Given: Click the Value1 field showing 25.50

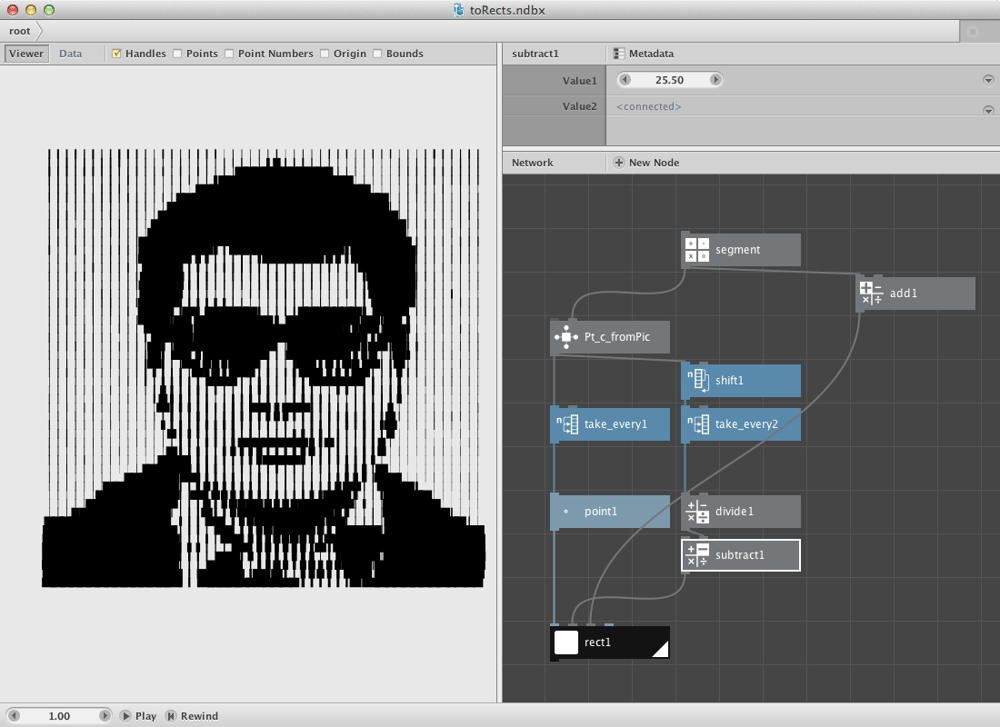Looking at the screenshot, I should (670, 80).
